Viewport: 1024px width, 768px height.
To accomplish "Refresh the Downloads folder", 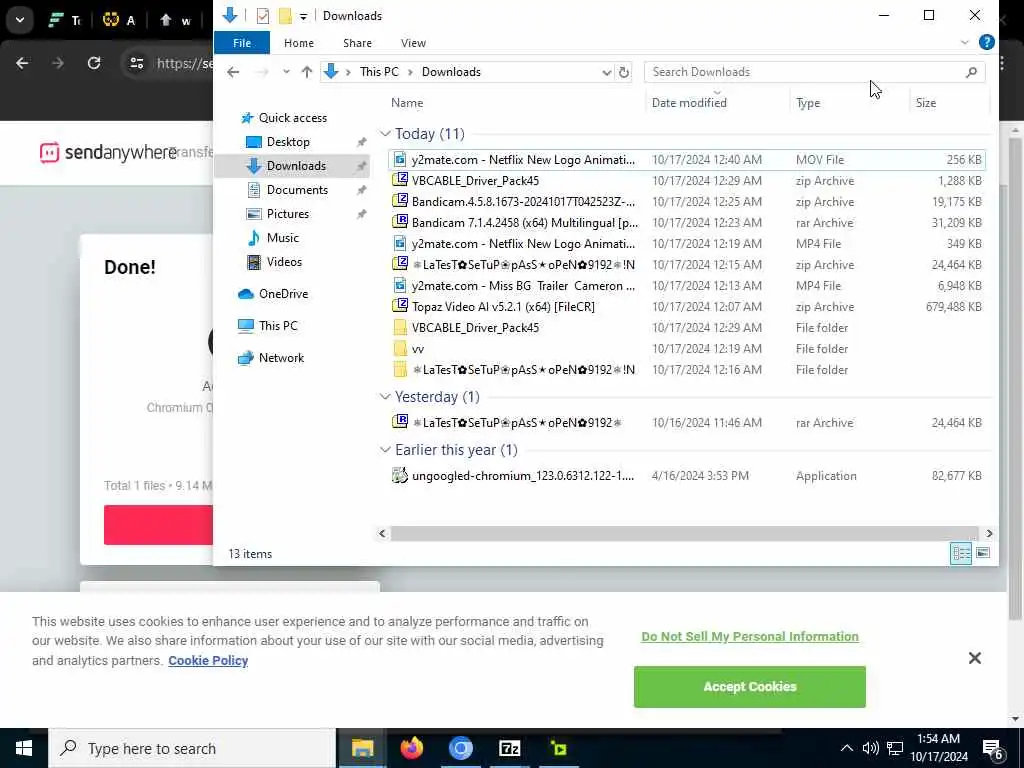I will pyautogui.click(x=624, y=72).
